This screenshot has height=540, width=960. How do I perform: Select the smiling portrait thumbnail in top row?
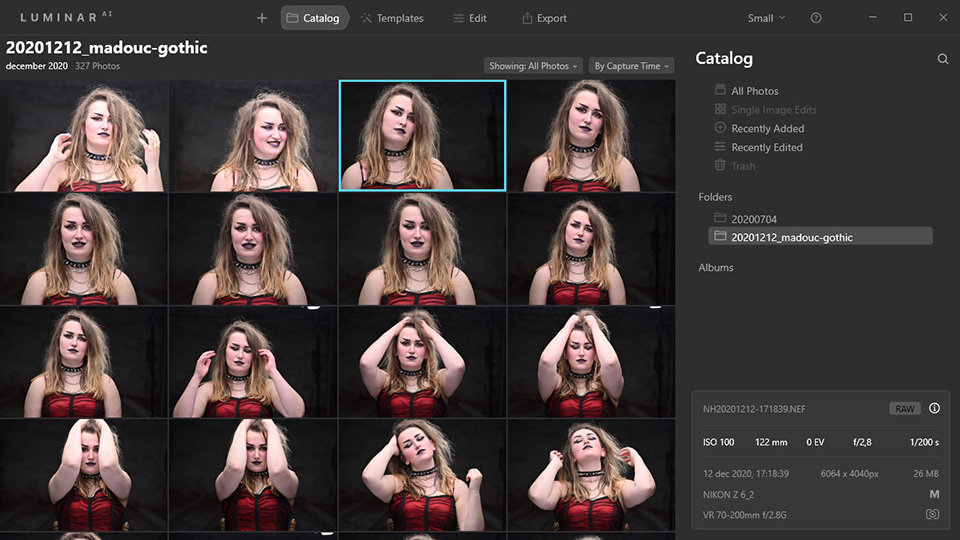pyautogui.click(x=253, y=135)
